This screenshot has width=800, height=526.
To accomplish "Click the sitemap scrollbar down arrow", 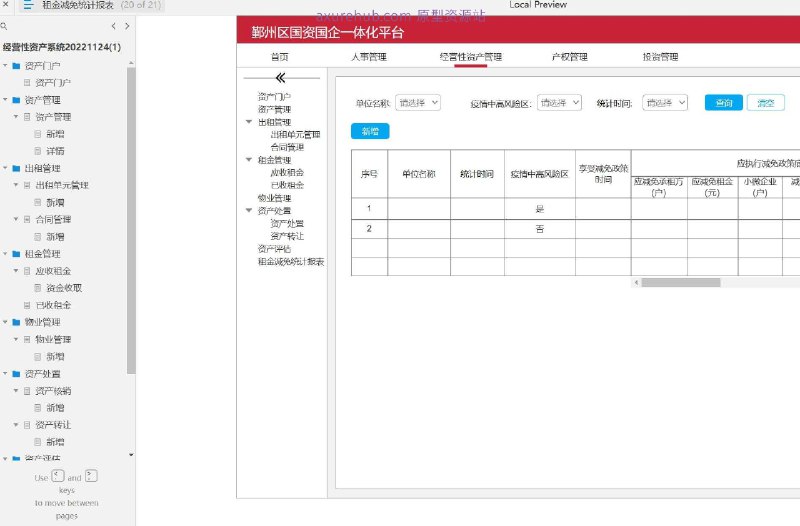I will coord(131,455).
